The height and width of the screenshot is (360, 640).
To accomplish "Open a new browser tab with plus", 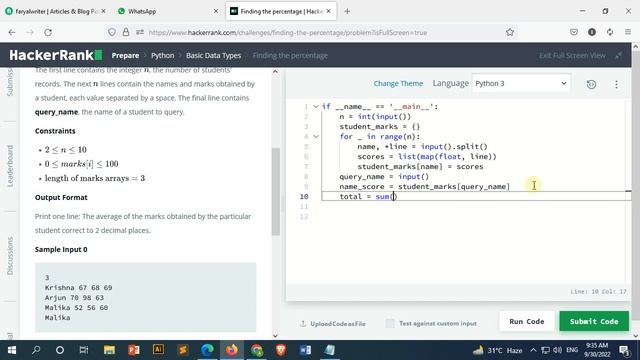I will pyautogui.click(x=347, y=11).
